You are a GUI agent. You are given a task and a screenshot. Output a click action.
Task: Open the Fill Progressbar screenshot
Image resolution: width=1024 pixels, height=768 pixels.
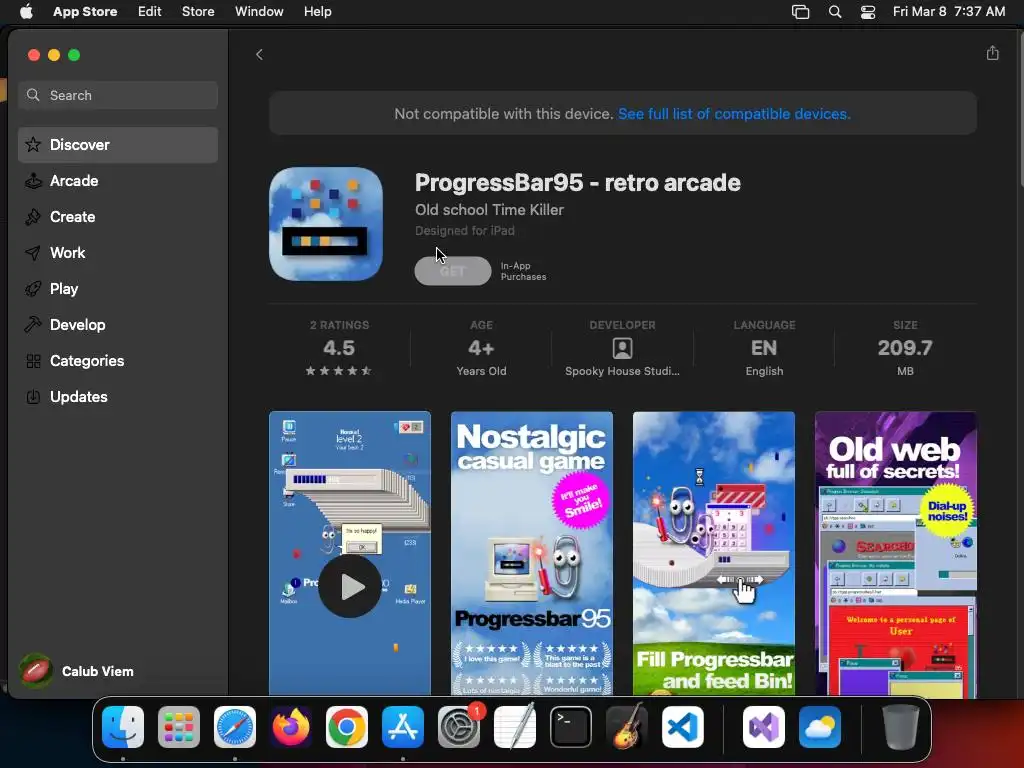[714, 553]
